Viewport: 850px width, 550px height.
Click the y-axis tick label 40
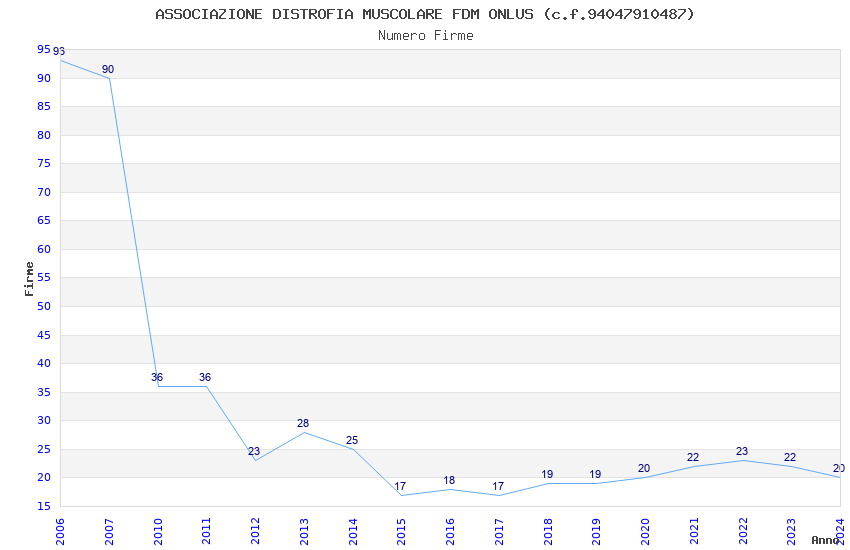[x=44, y=363]
